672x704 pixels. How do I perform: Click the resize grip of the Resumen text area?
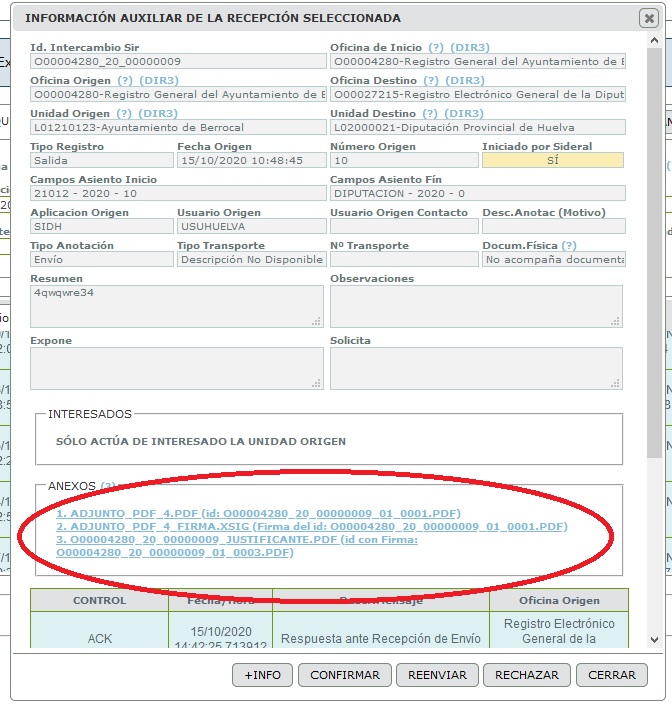[316, 321]
